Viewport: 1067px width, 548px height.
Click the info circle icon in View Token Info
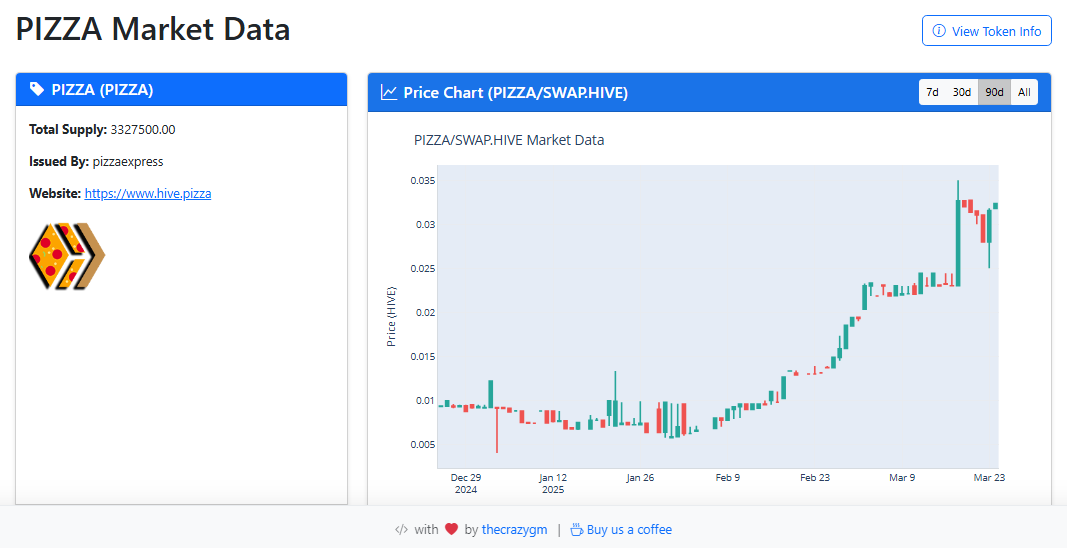[x=939, y=31]
